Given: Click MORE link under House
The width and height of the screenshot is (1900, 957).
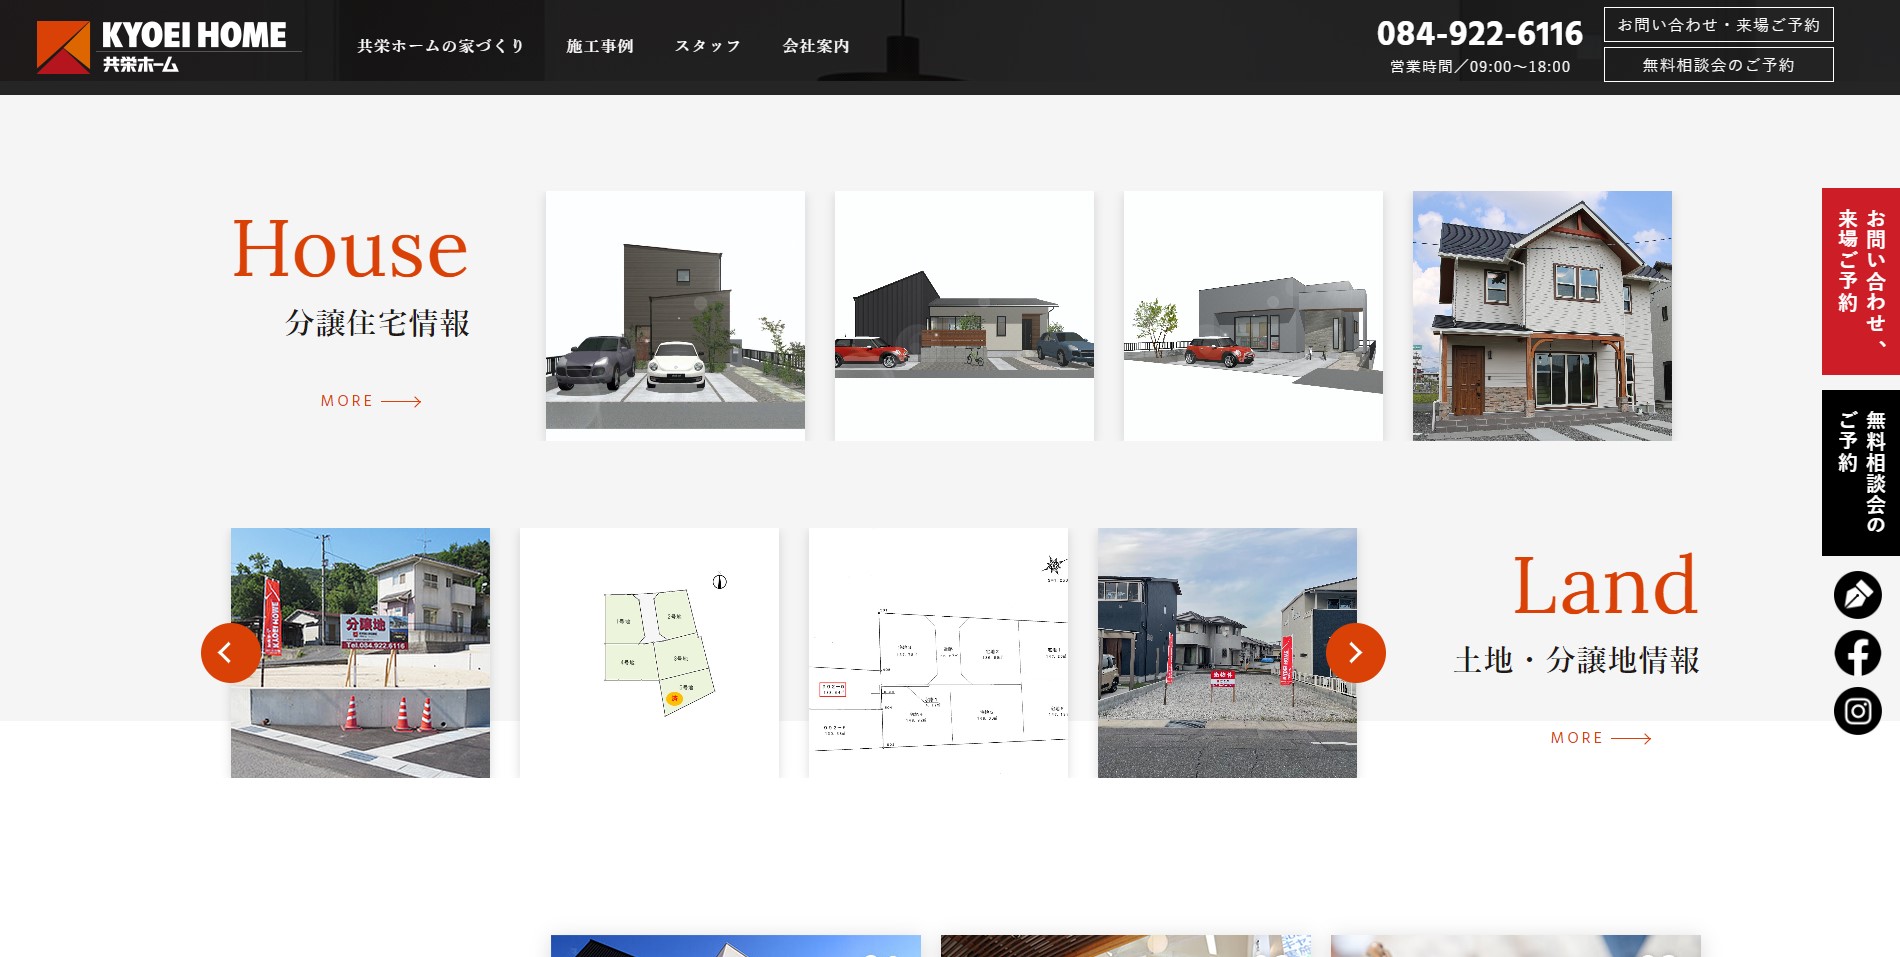Looking at the screenshot, I should tap(371, 401).
